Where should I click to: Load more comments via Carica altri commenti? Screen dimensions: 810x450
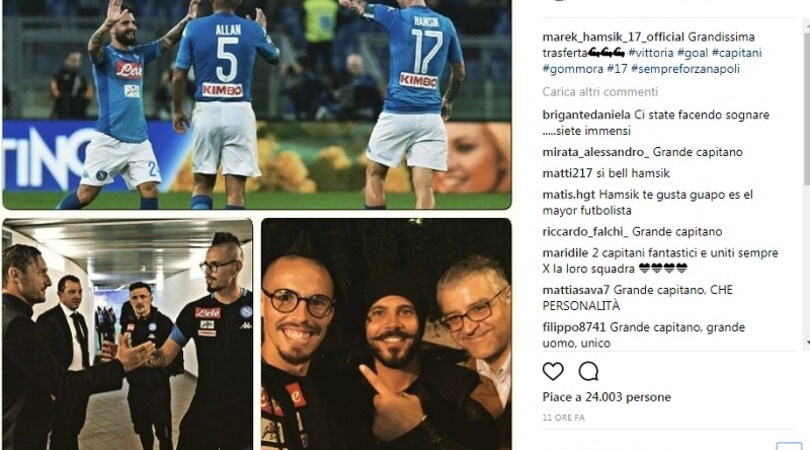pos(600,92)
